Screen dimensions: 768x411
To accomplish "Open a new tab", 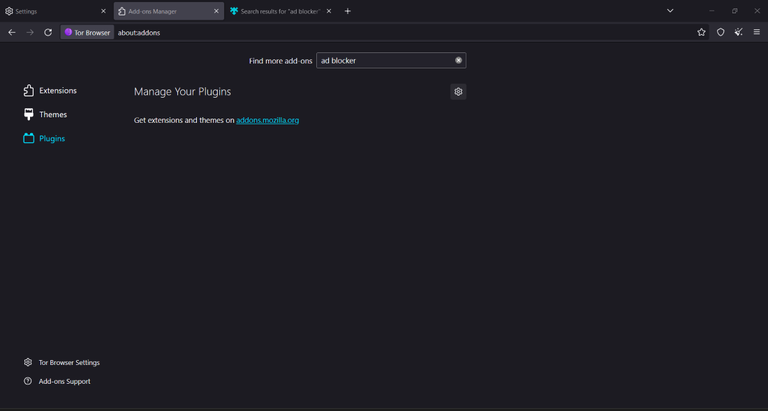I will [348, 11].
